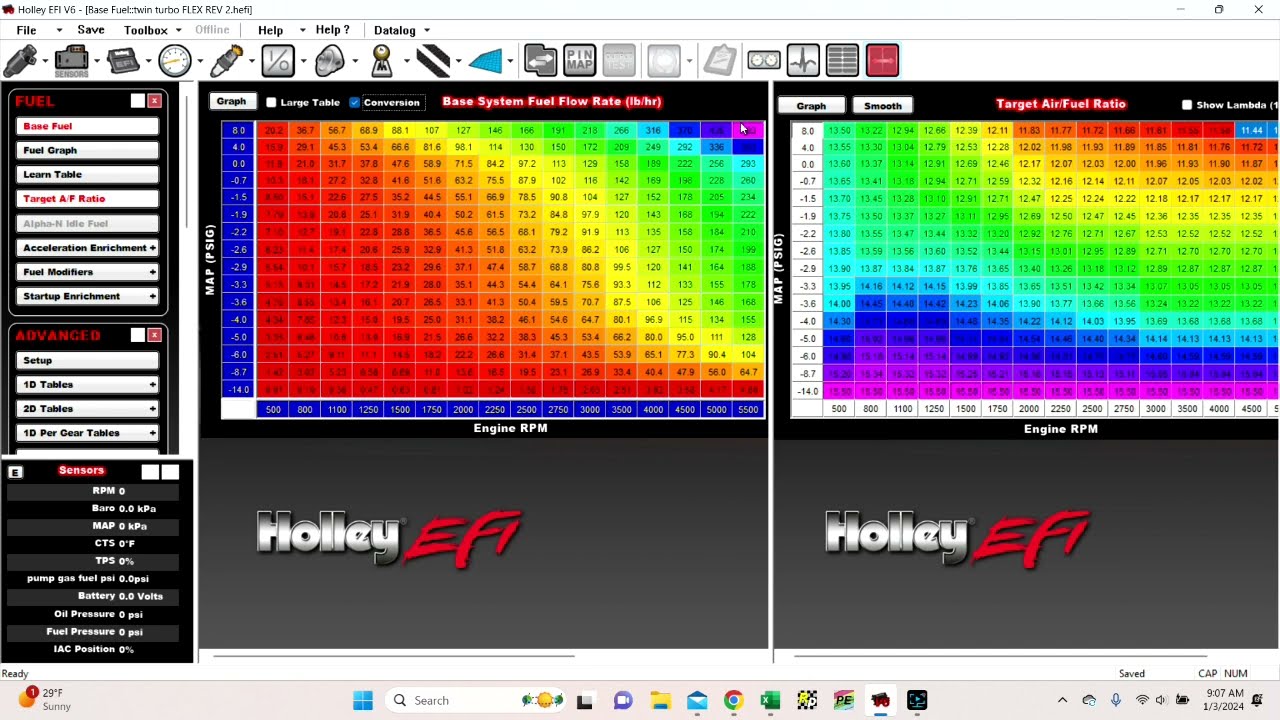Select the 8.0 MAP row in fuel table
1280x720 pixels.
point(238,130)
